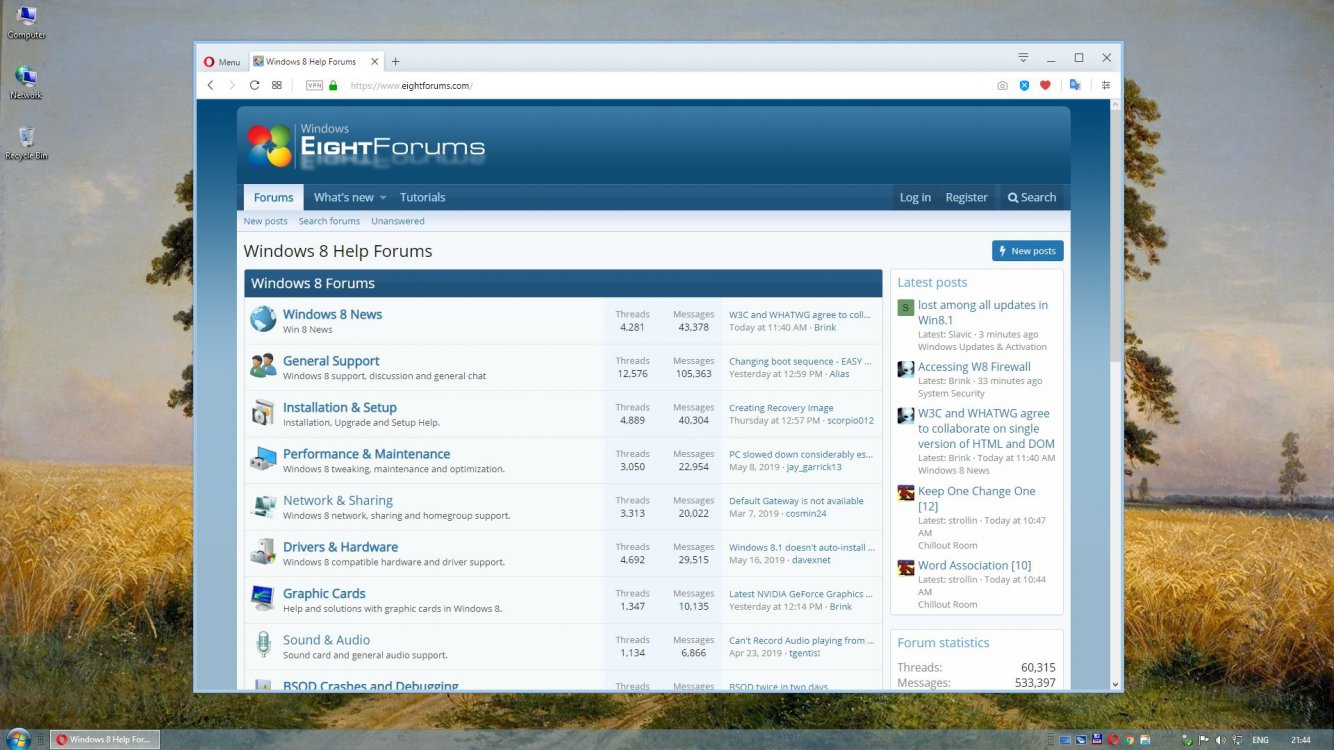Open the forum Search
The width and height of the screenshot is (1334, 750).
pos(1032,197)
